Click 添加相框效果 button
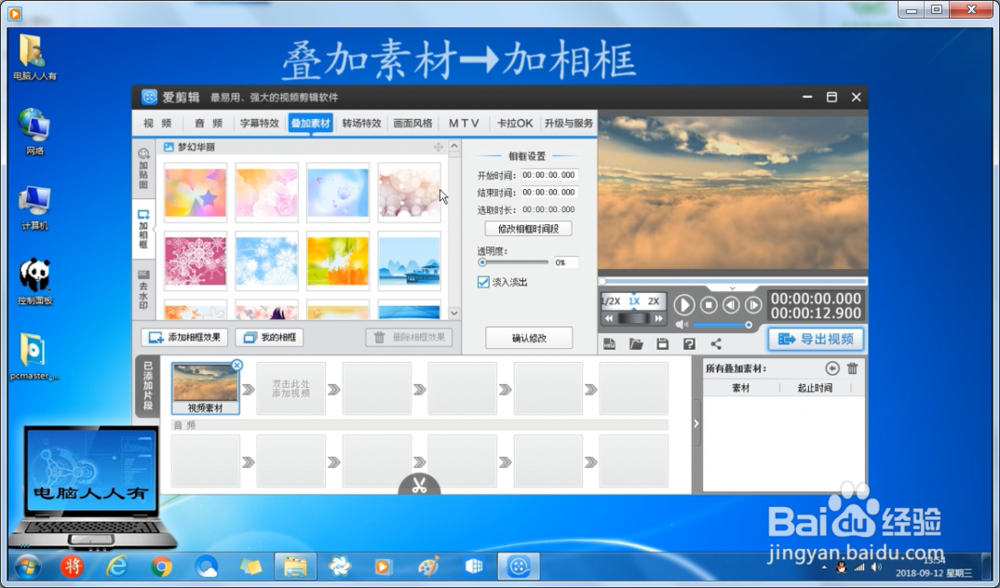Image resolution: width=1000 pixels, height=588 pixels. click(x=184, y=337)
